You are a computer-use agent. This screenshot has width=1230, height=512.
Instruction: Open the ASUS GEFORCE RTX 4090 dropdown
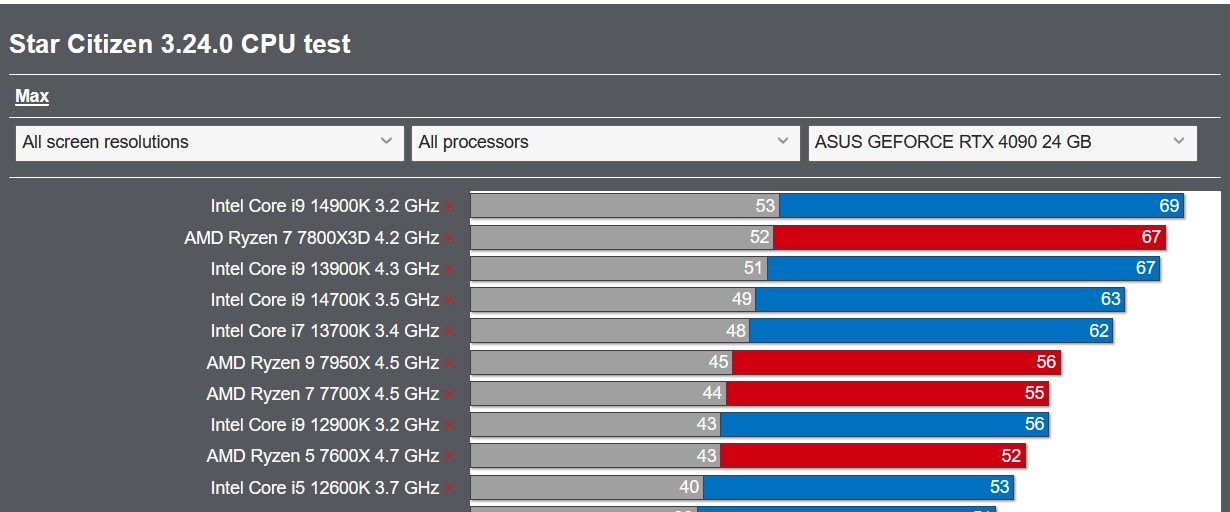[x=1002, y=142]
